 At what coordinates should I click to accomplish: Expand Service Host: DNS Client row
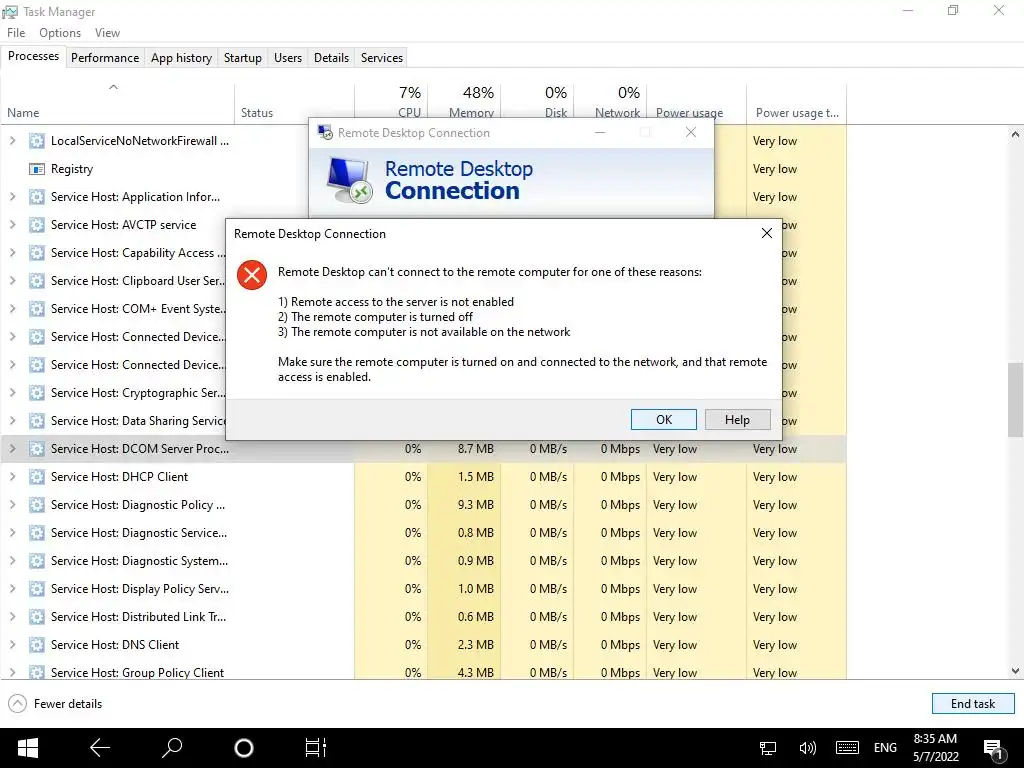[12, 645]
